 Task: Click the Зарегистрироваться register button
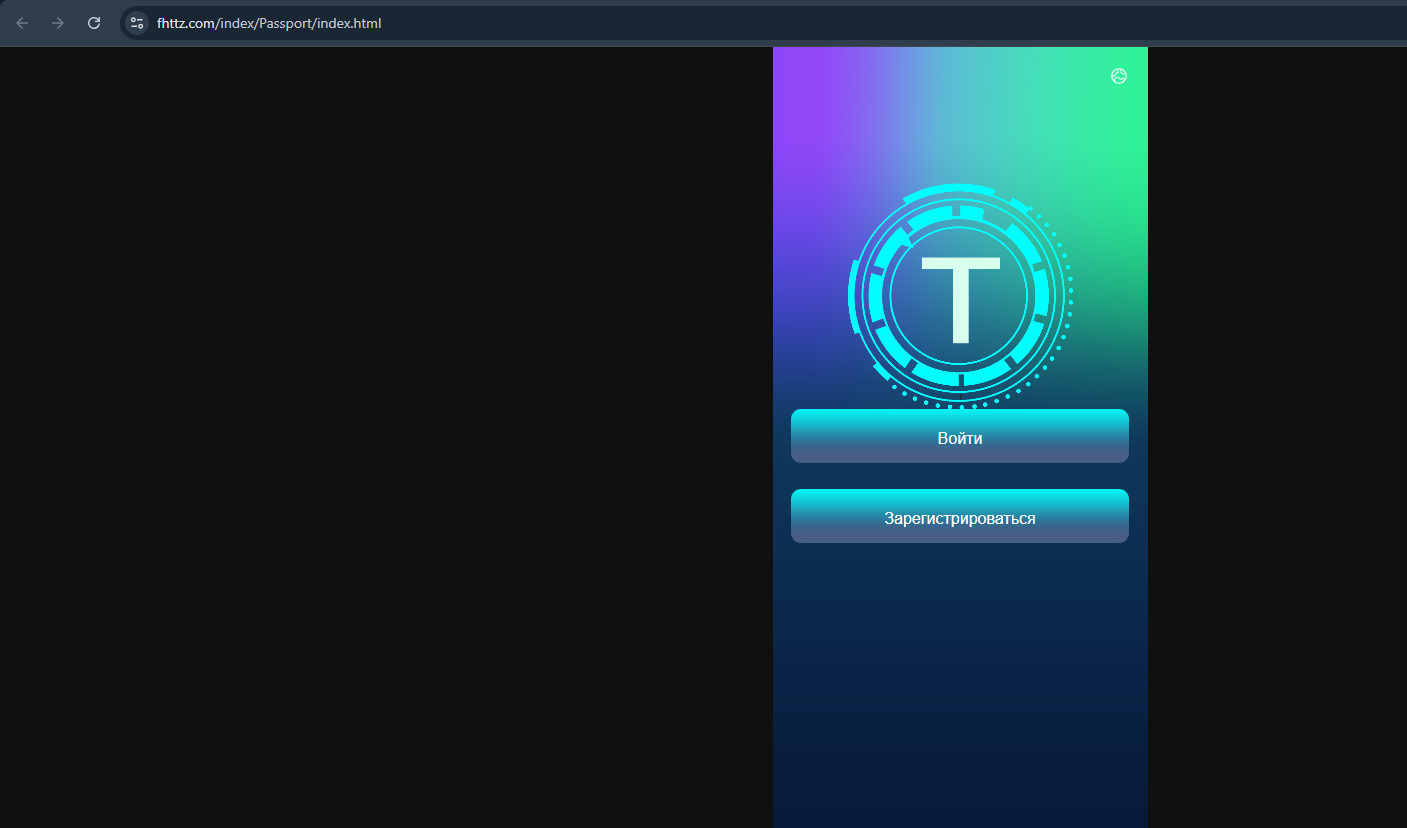[x=959, y=516]
